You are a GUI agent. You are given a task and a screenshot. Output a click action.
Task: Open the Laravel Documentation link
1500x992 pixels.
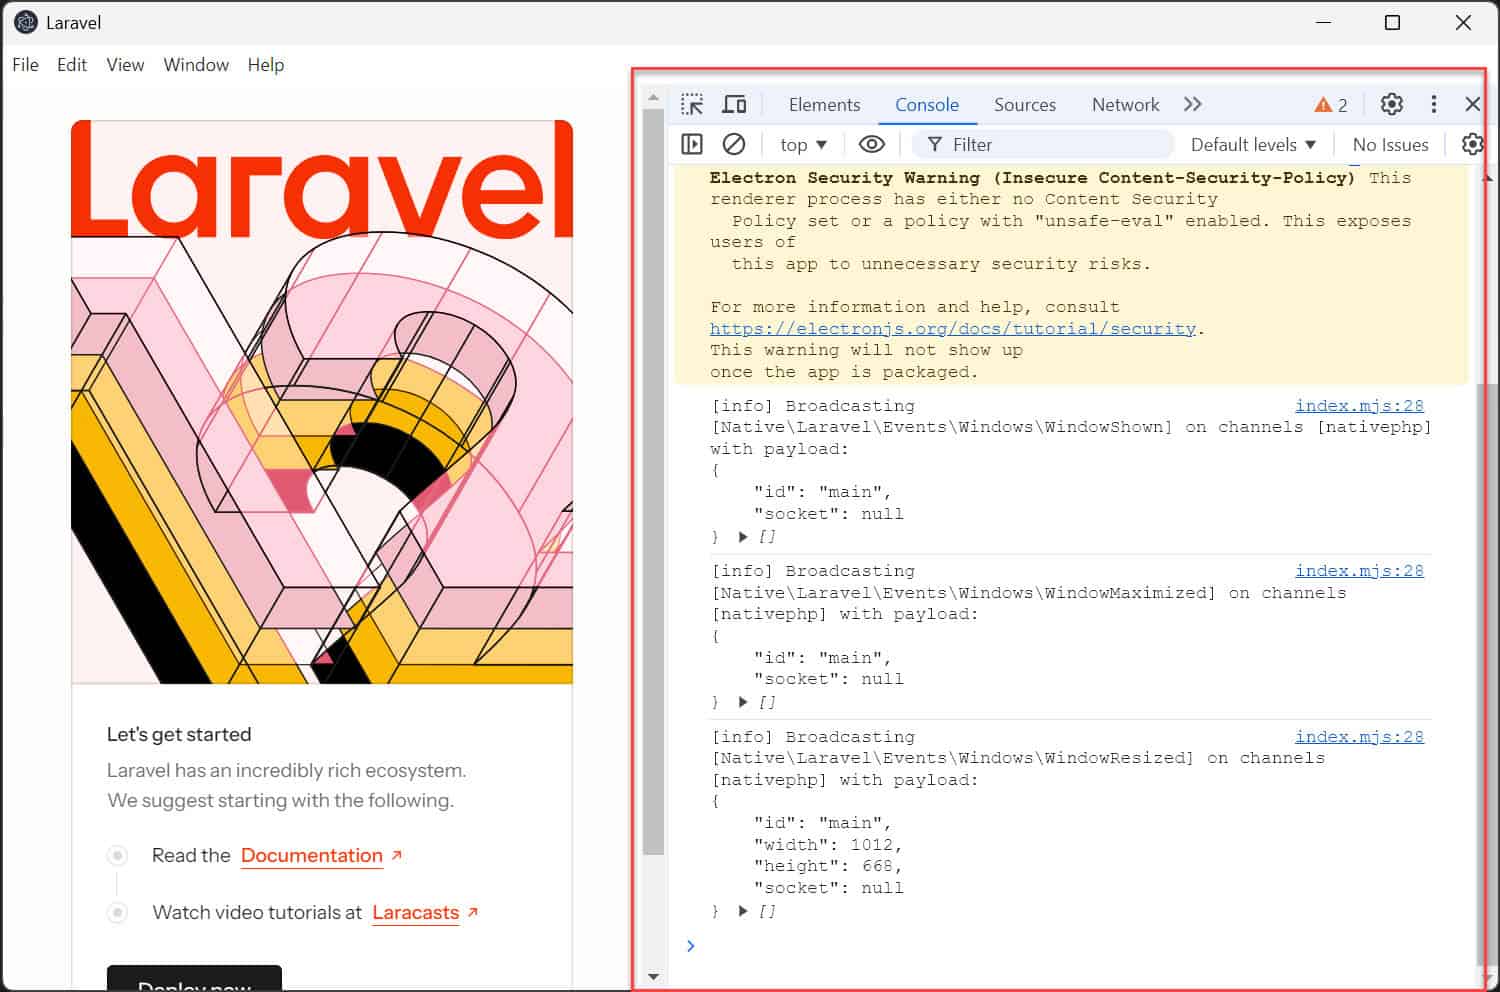pyautogui.click(x=312, y=856)
